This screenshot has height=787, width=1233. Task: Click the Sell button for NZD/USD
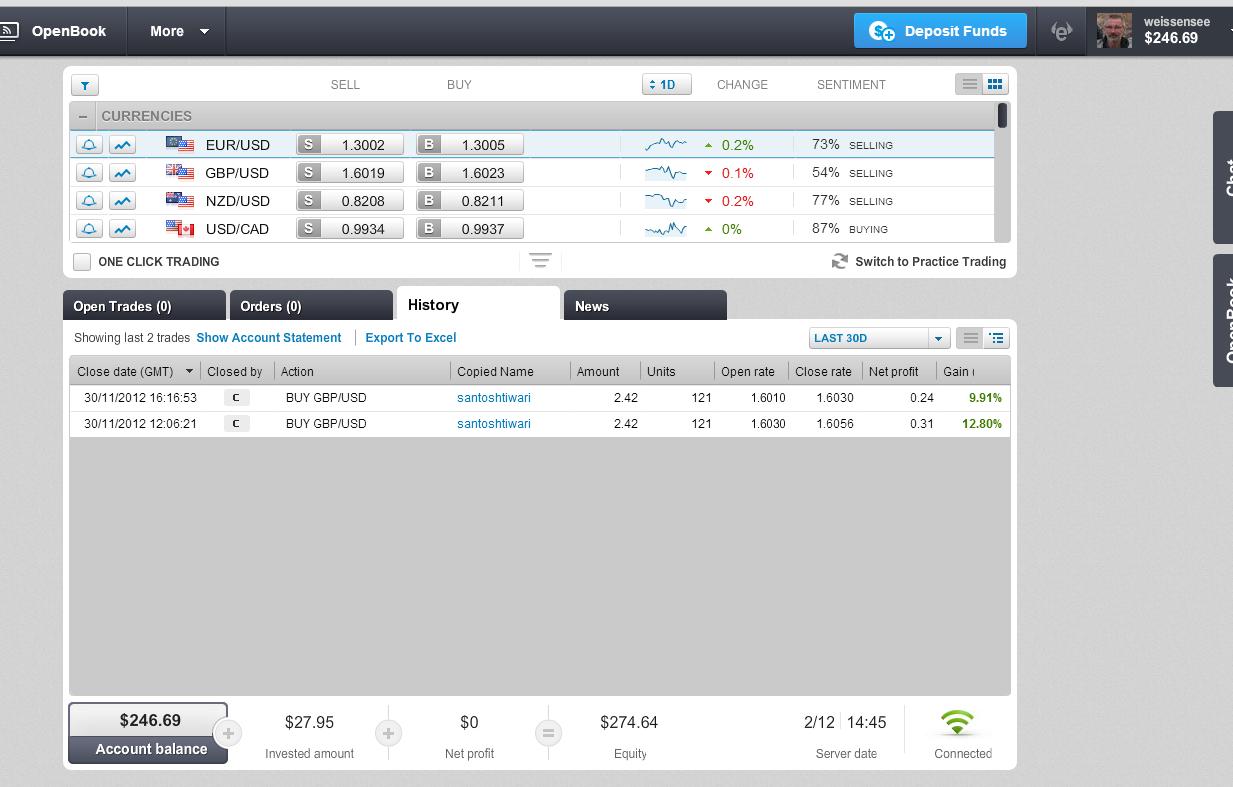click(x=350, y=201)
